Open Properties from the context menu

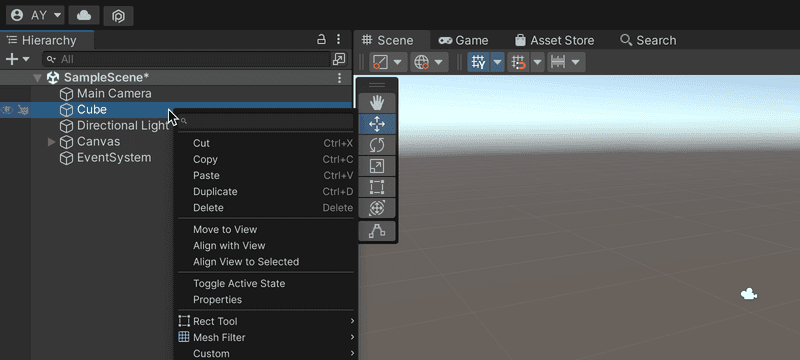pyautogui.click(x=265, y=300)
